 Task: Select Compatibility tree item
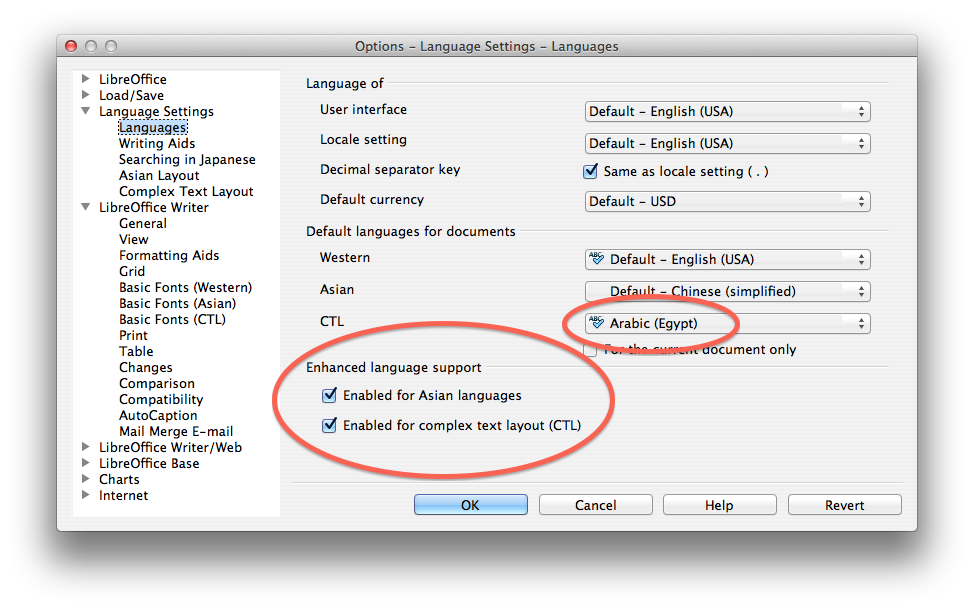point(162,399)
